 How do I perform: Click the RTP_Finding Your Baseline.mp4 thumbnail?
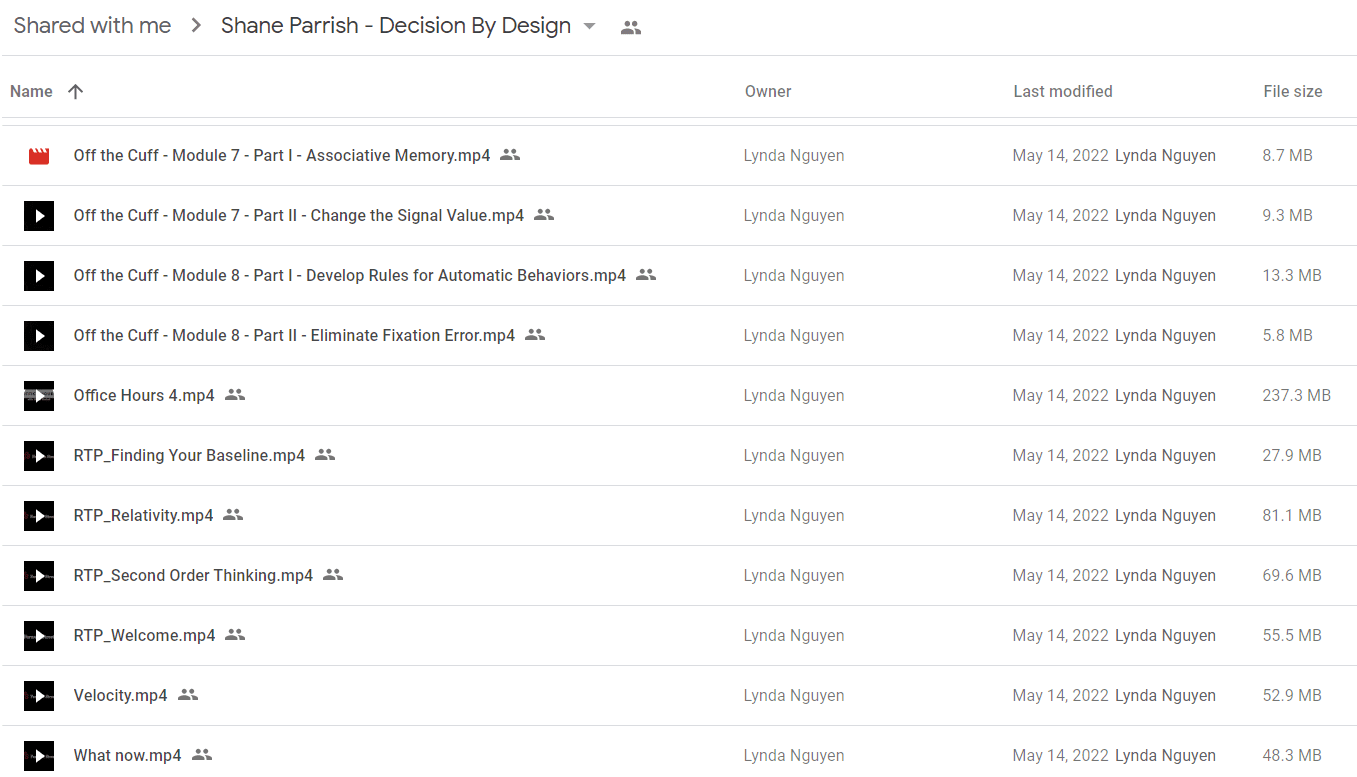pyautogui.click(x=39, y=456)
